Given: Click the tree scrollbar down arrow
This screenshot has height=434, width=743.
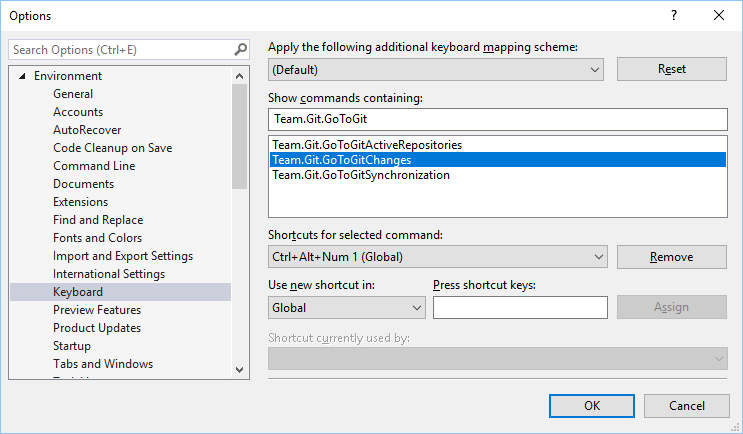Looking at the screenshot, I should click(239, 370).
